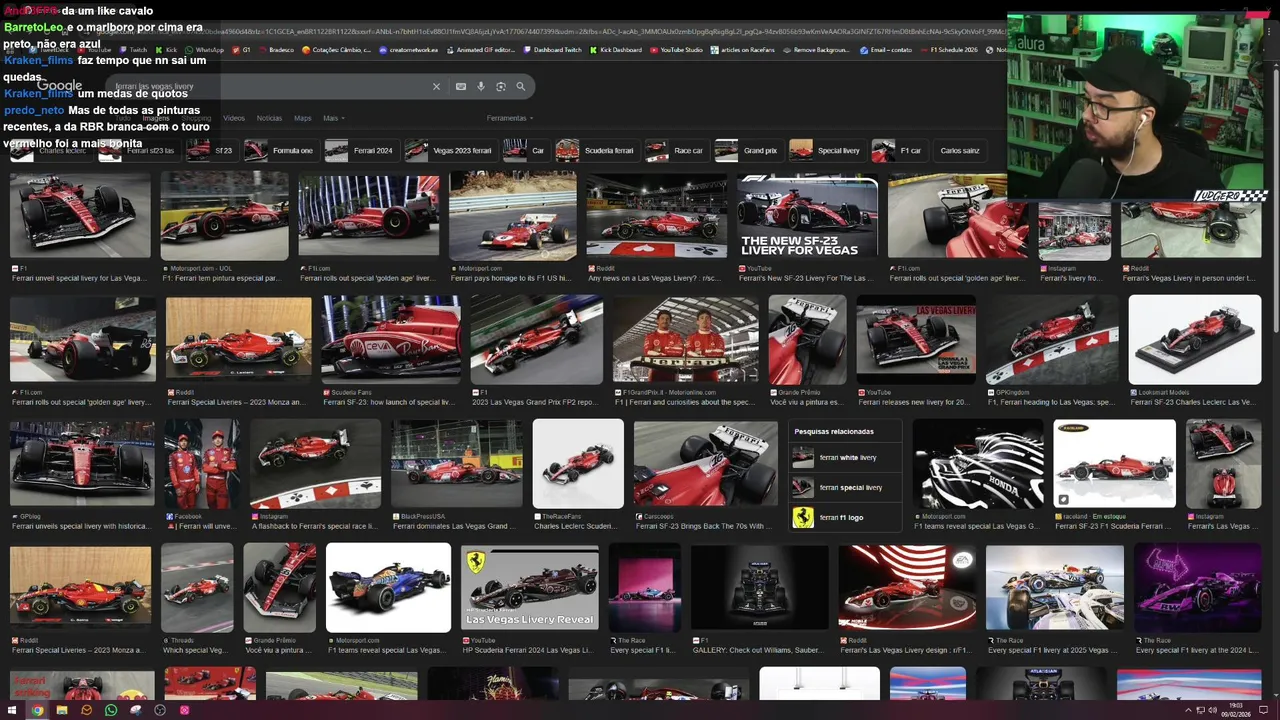
Task: Open Looksmart Models SF-23 Leclerc thumbnail
Action: coord(1194,339)
